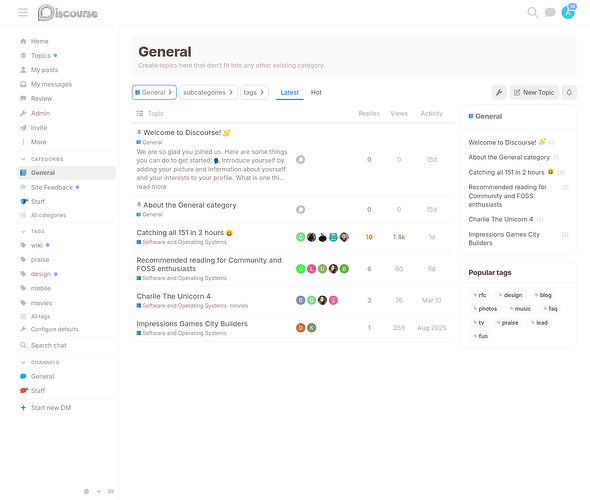Click read more on the Welcome topic

pos(151,187)
